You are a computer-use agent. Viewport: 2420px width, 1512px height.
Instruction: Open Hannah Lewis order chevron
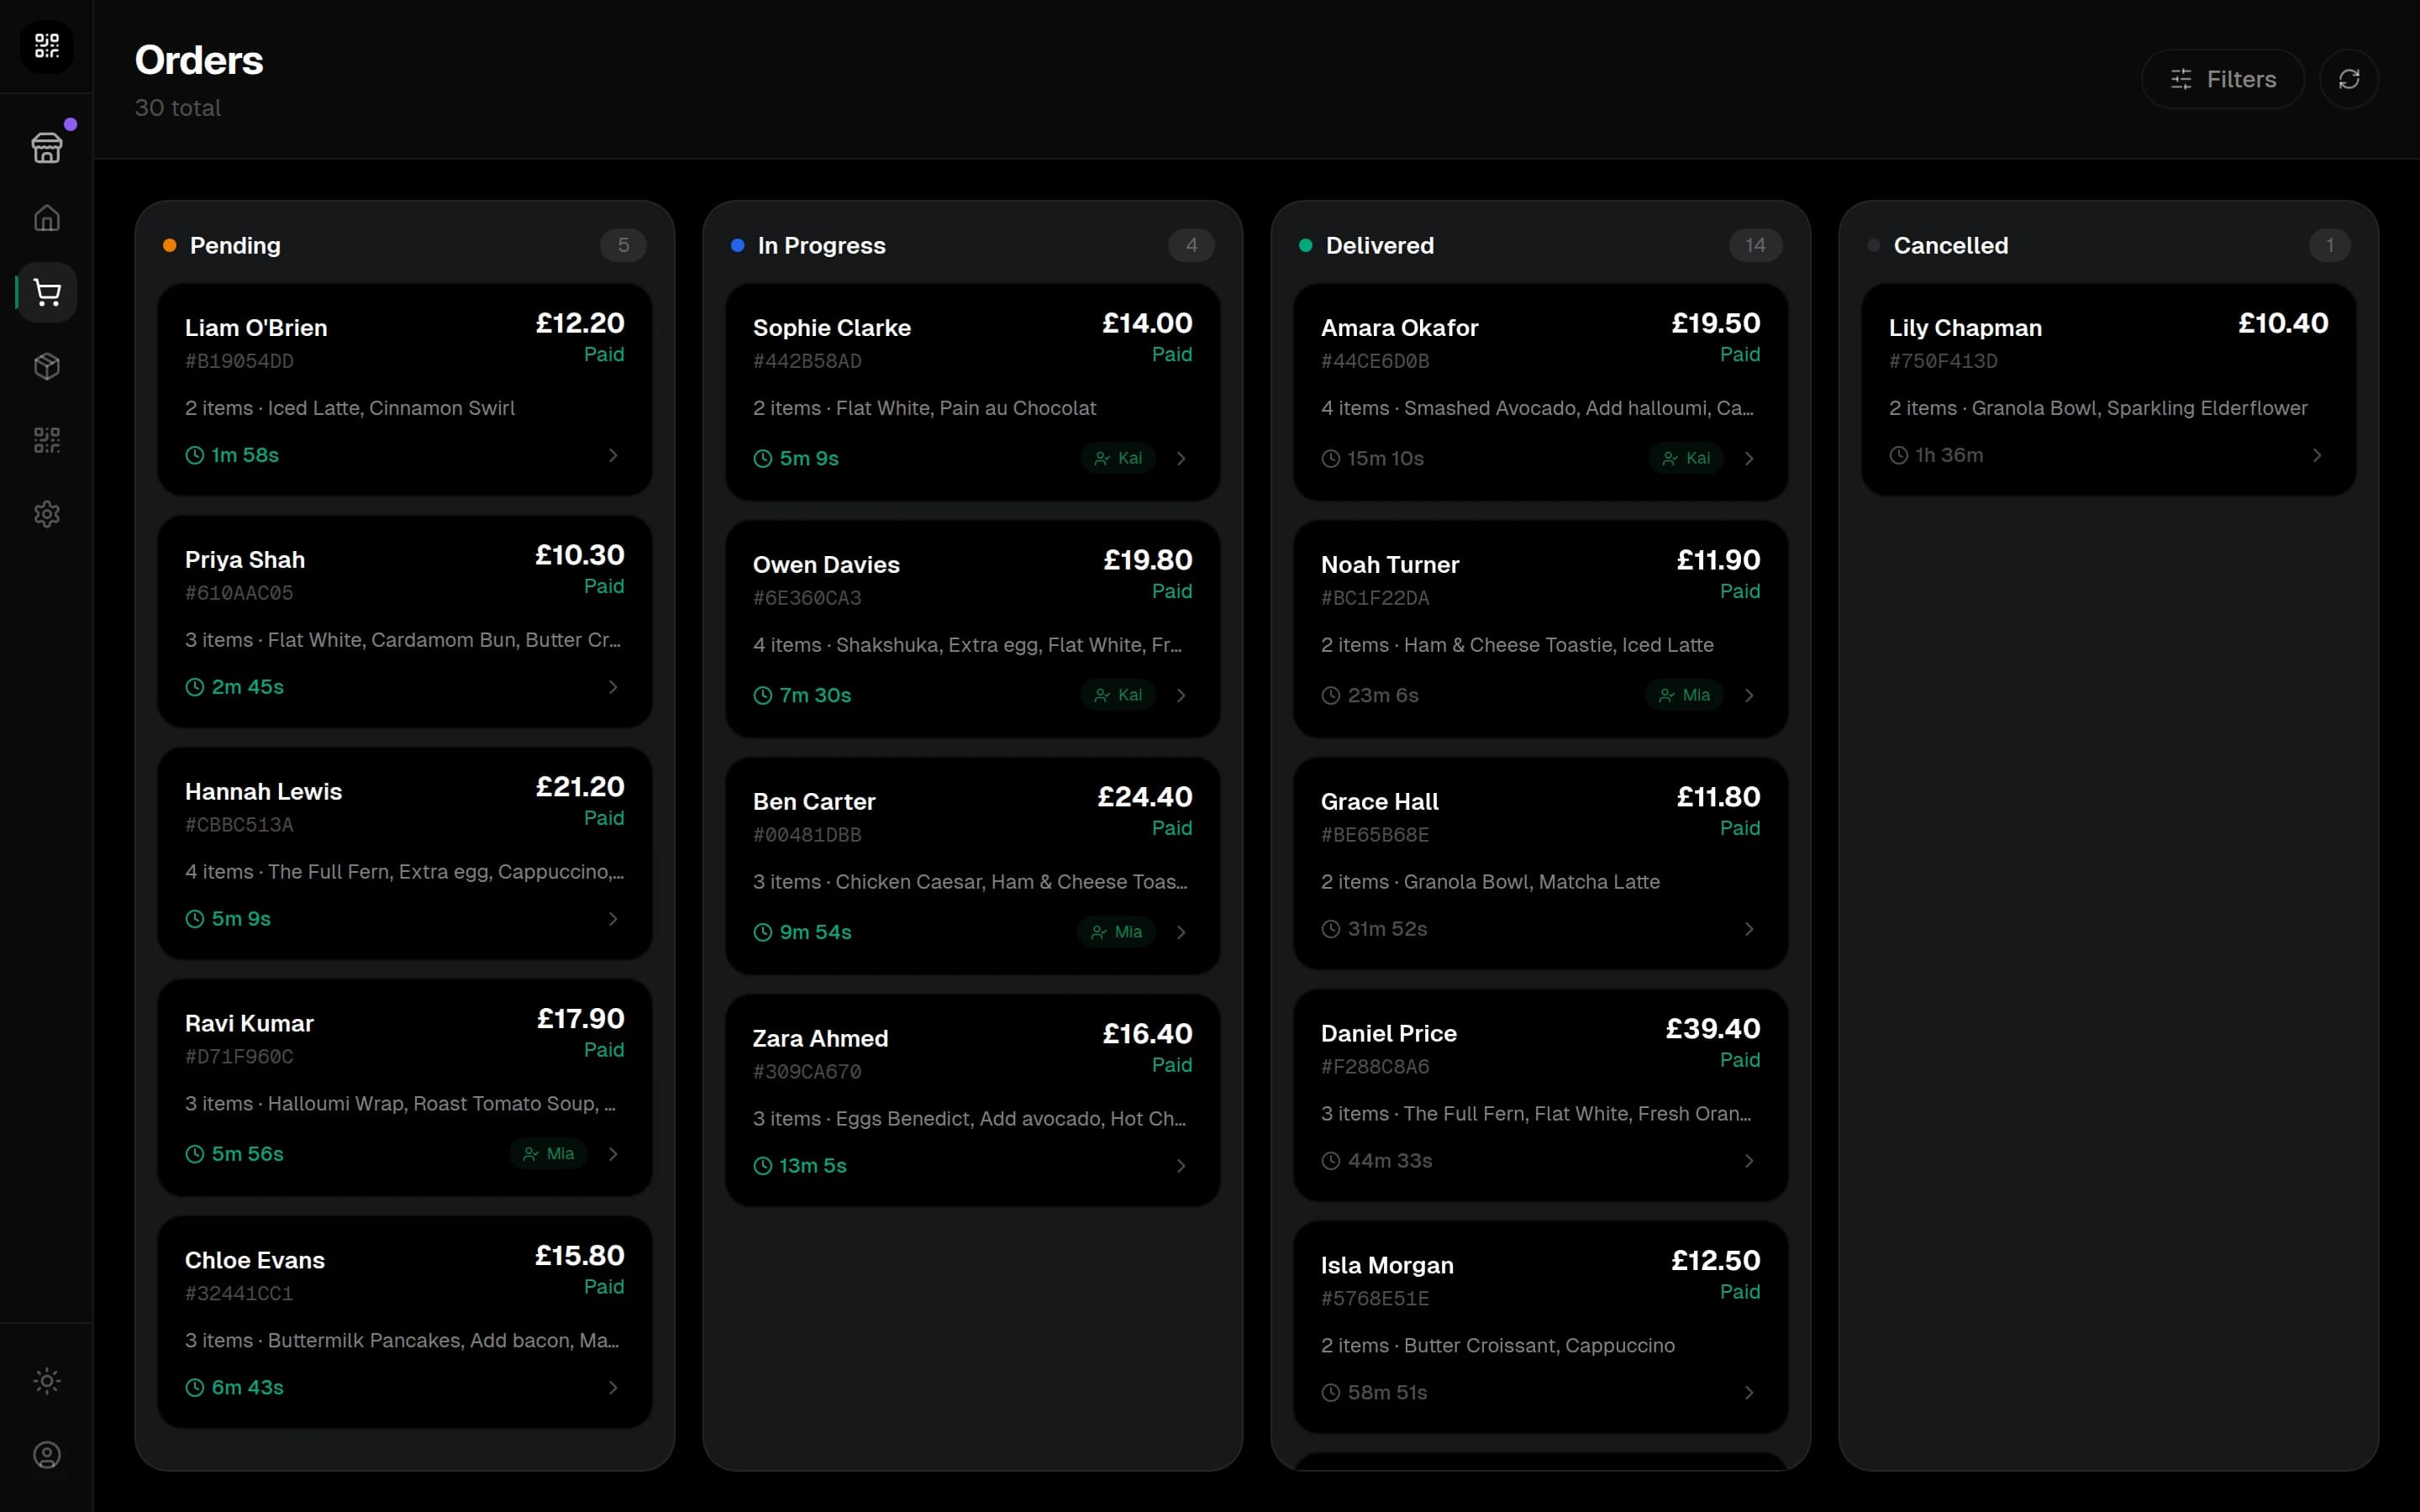point(613,919)
